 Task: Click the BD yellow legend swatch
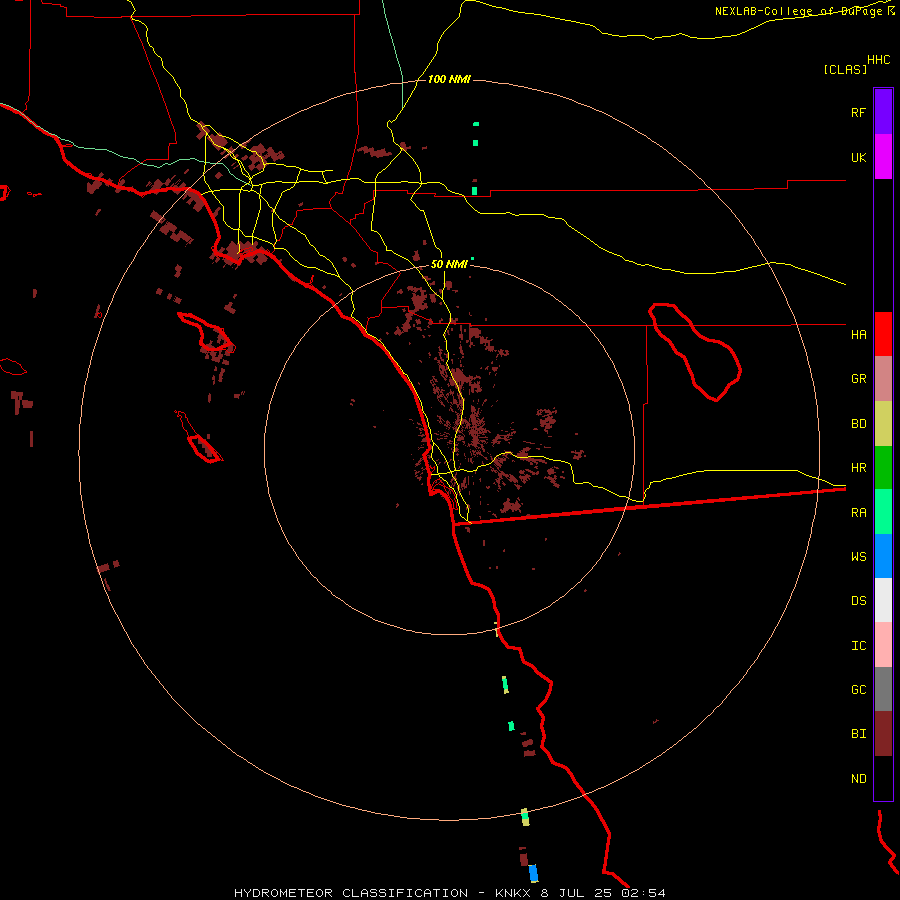click(883, 424)
